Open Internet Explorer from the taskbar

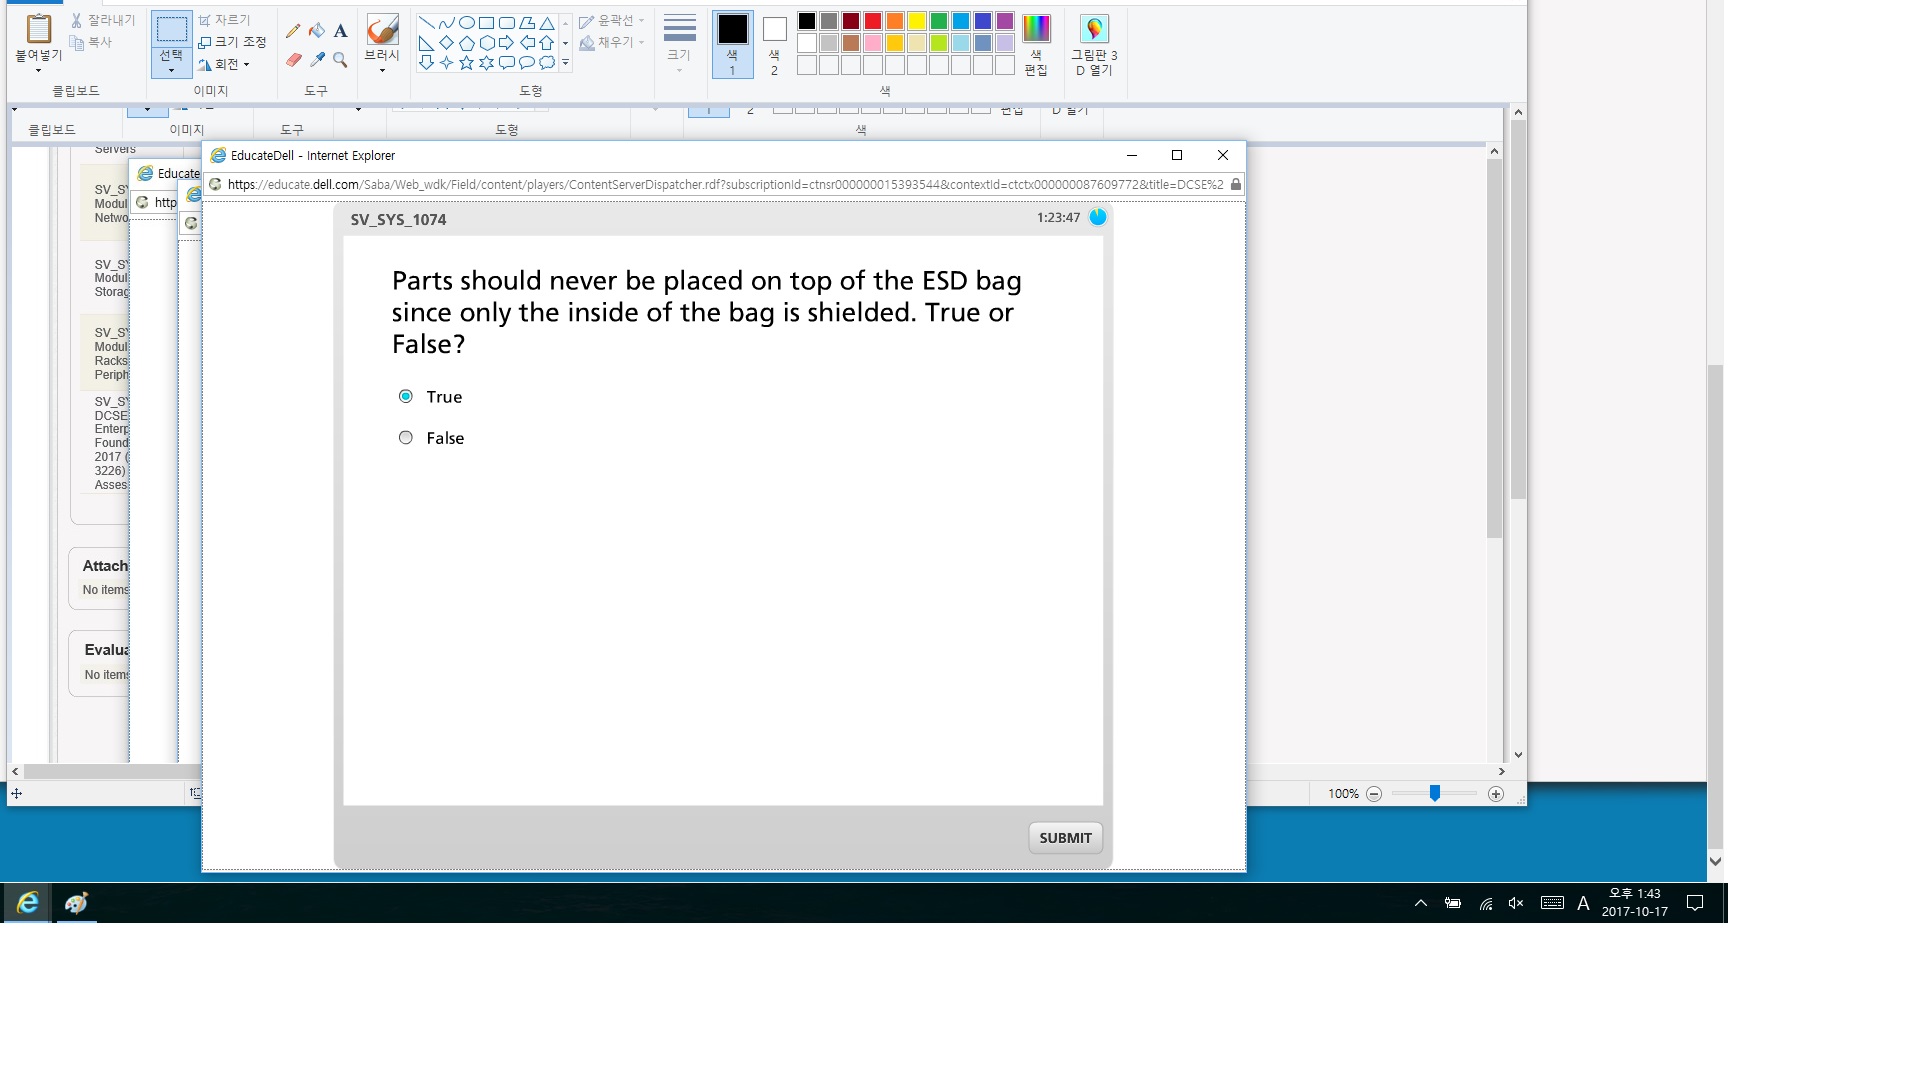pos(27,903)
